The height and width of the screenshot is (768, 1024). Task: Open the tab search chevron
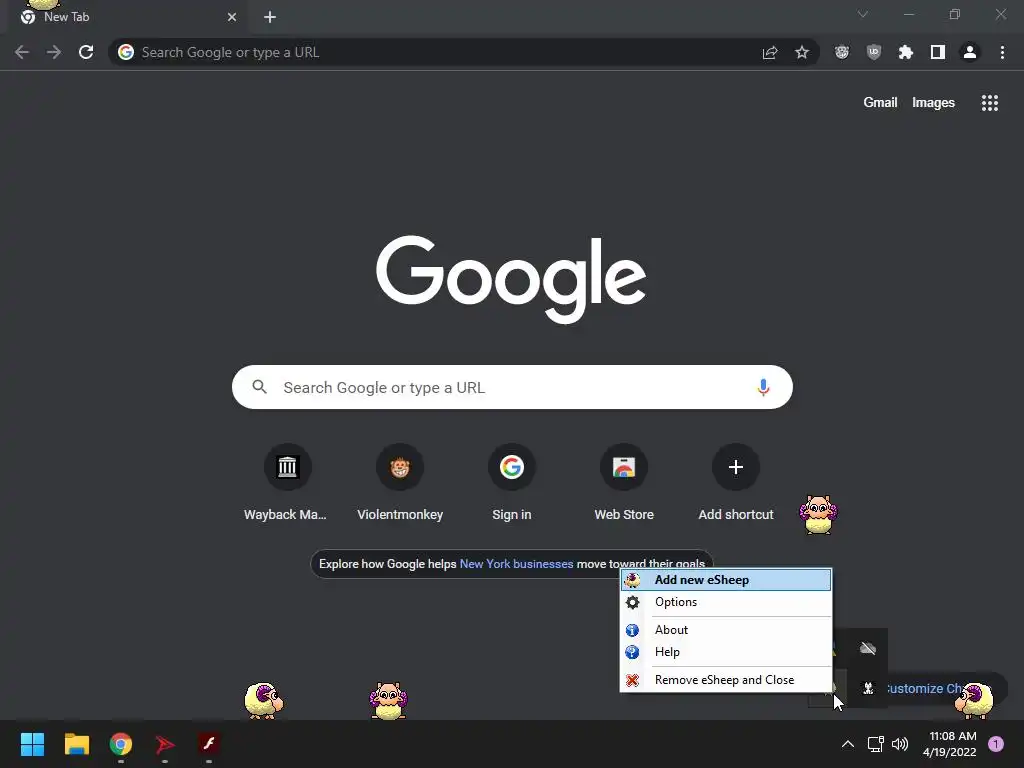863,14
